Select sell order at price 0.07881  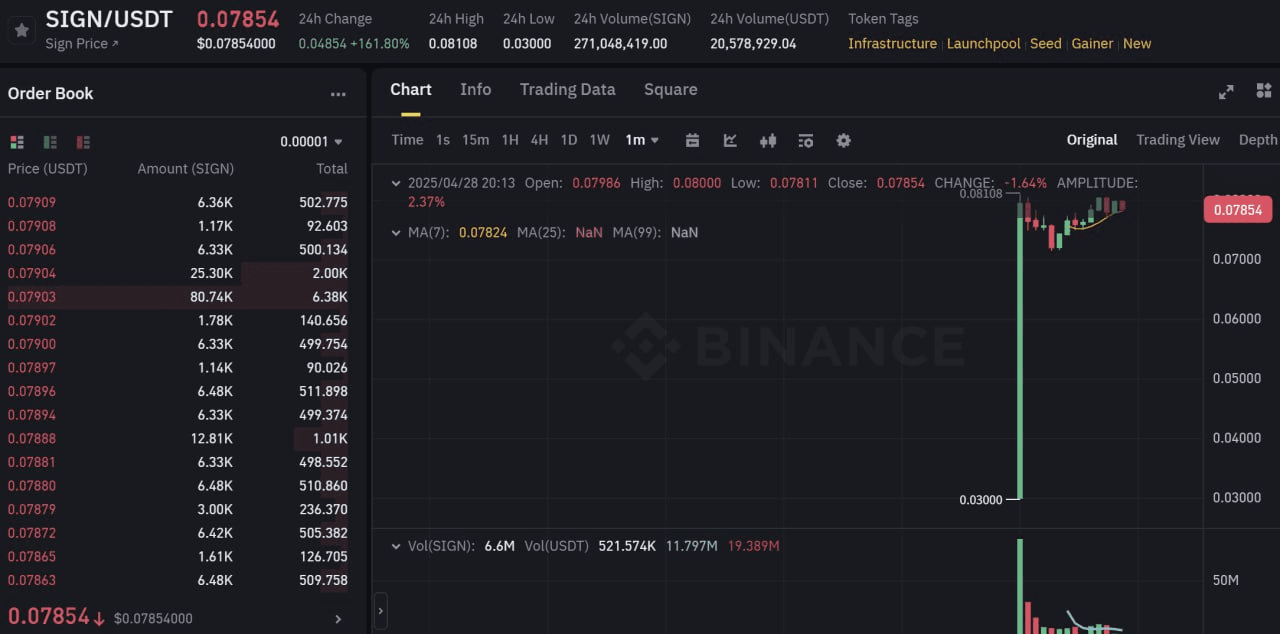(178, 462)
